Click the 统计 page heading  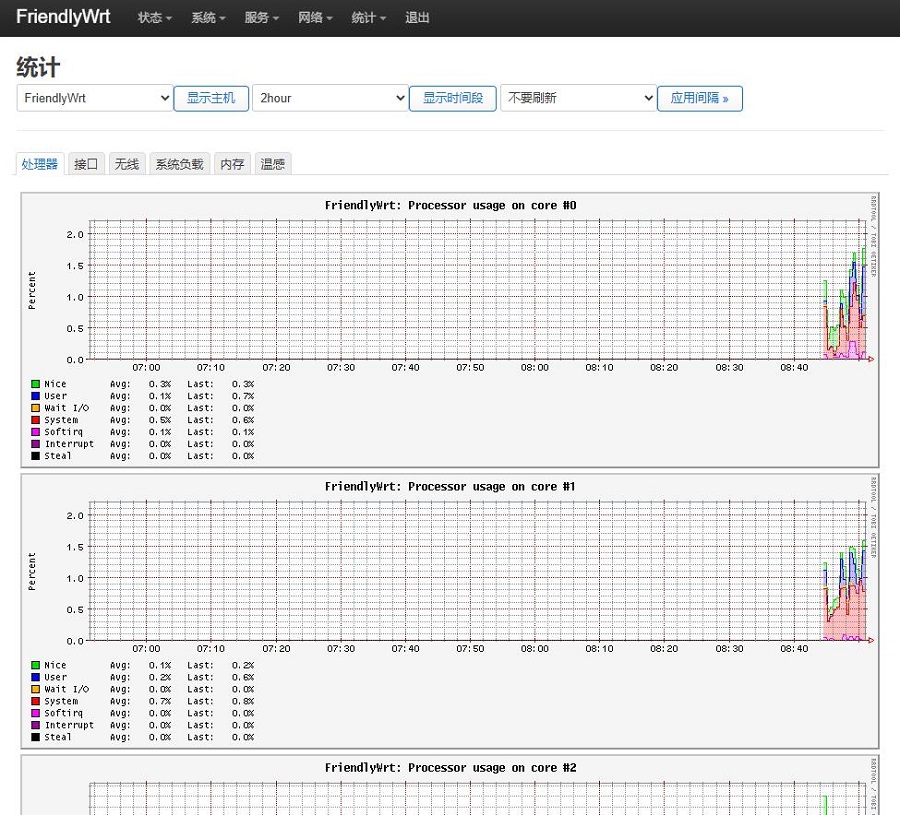[38, 67]
